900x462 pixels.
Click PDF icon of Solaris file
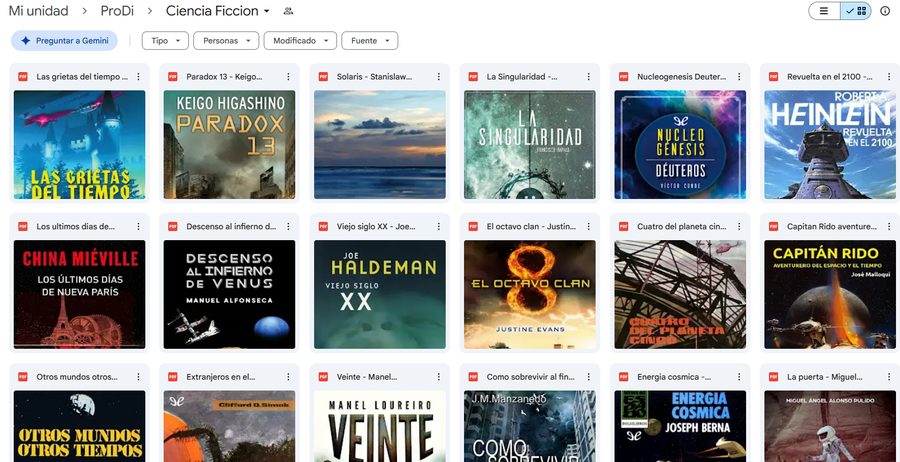323,77
